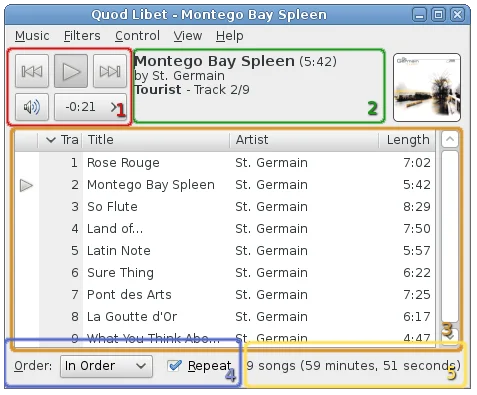Open the Control menu

(x=137, y=36)
